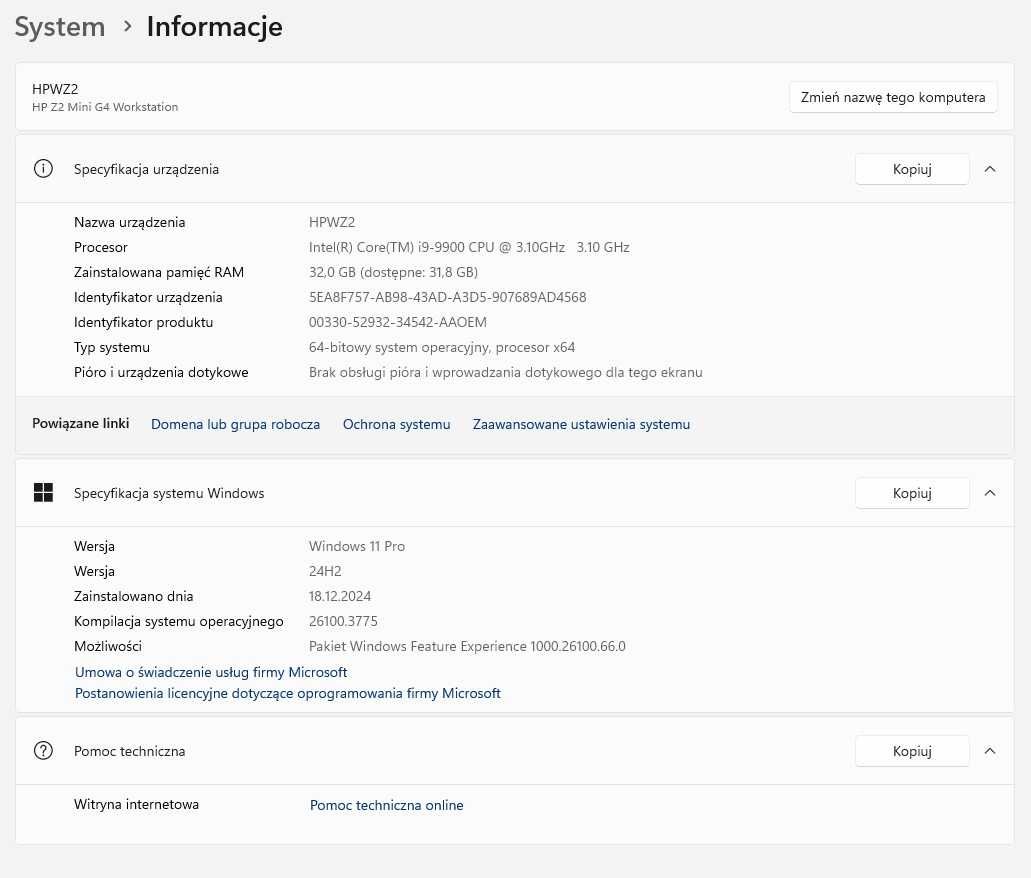Image resolution: width=1031 pixels, height=878 pixels.
Task: Collapse the Specyfikacja systemu Windows chevron
Action: click(990, 493)
